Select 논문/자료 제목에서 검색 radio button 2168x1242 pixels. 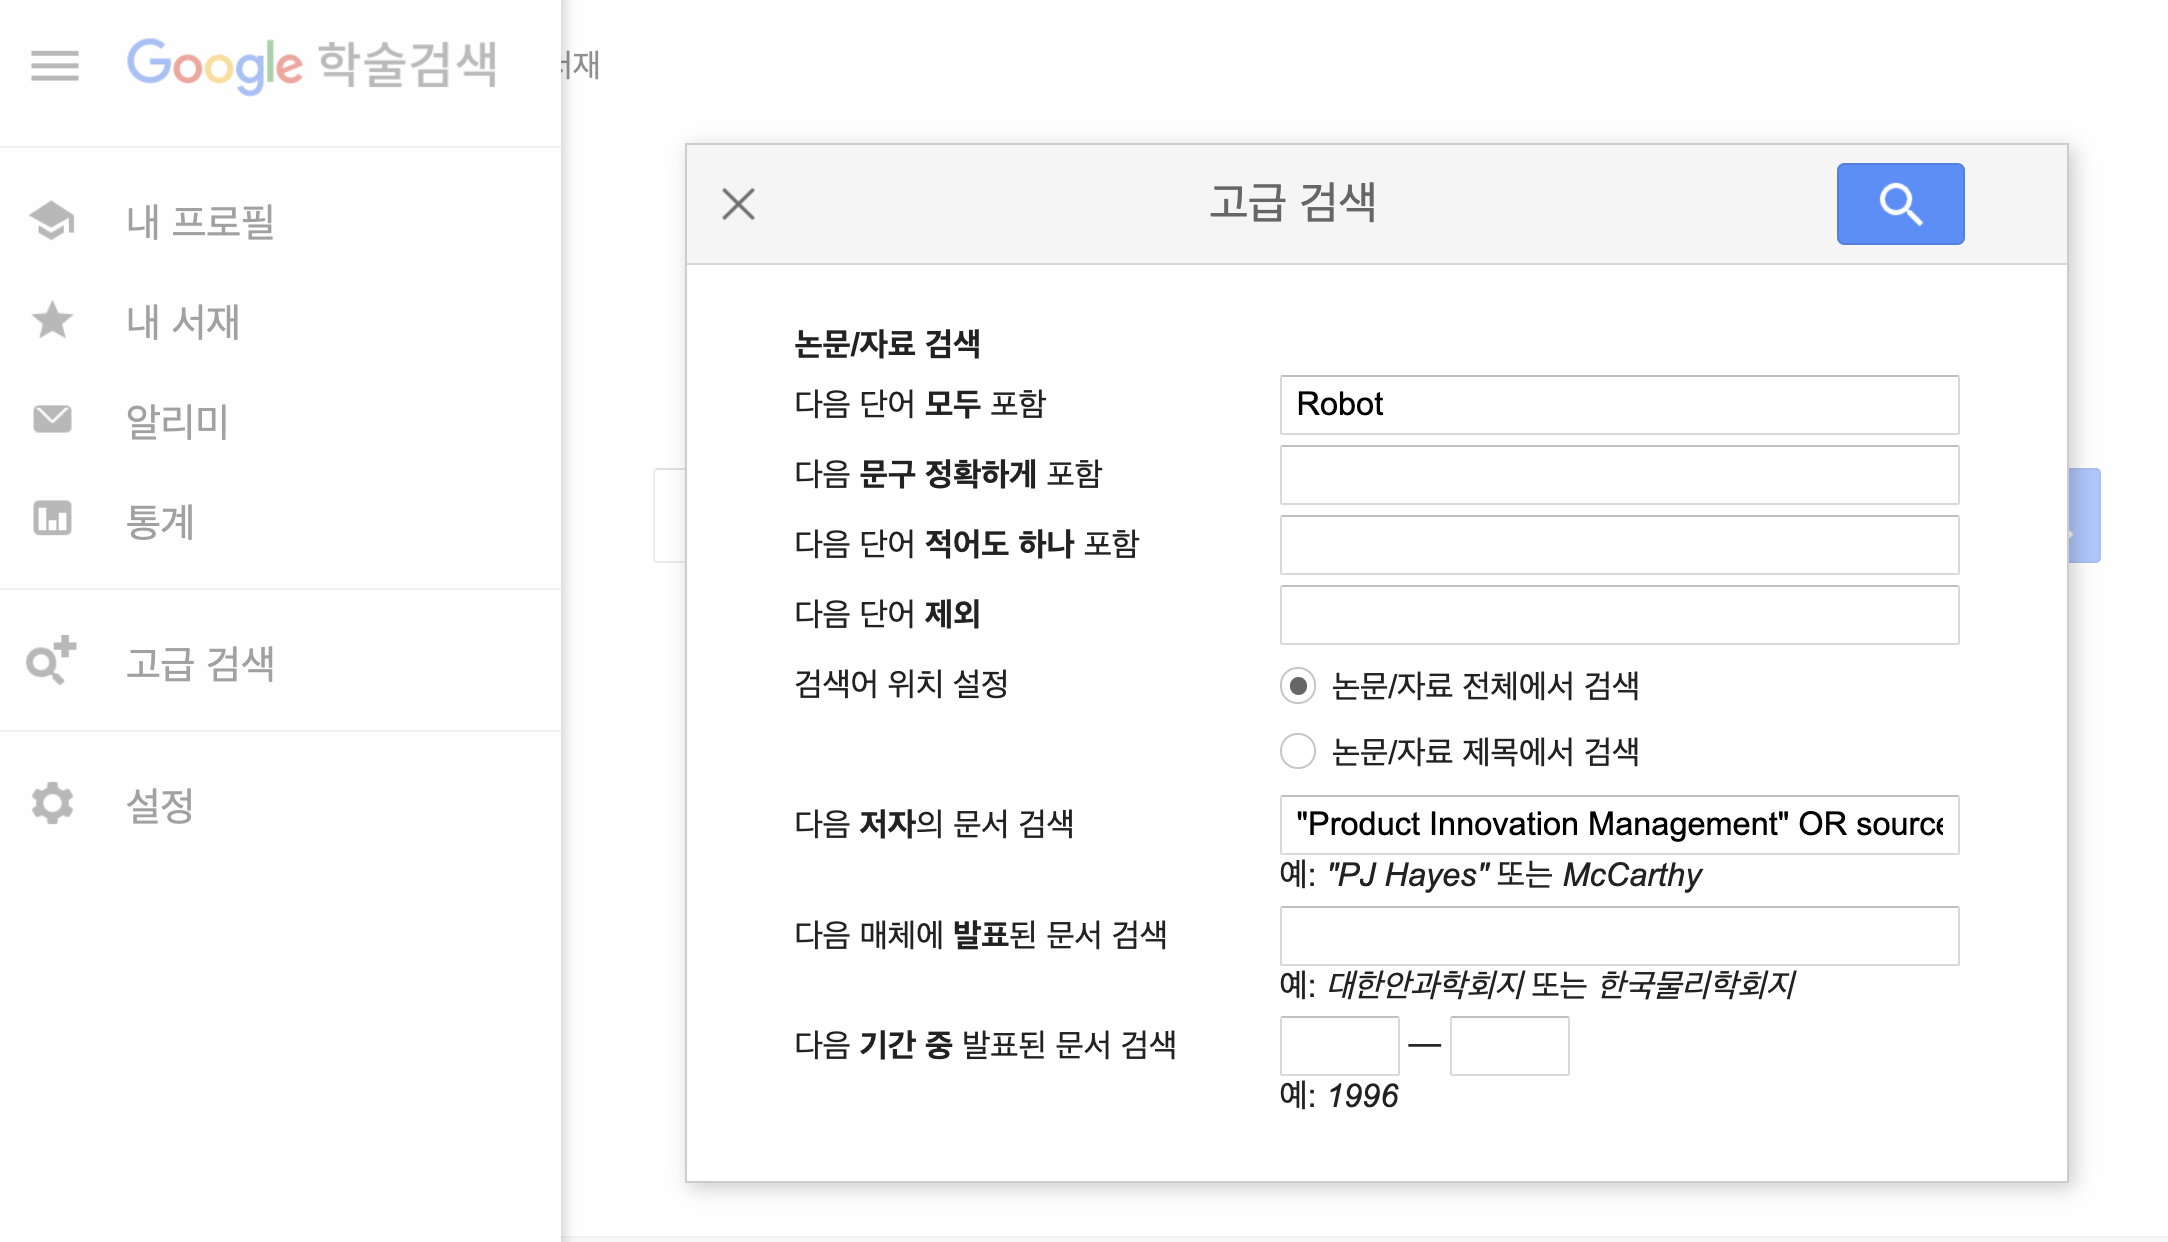(1298, 751)
